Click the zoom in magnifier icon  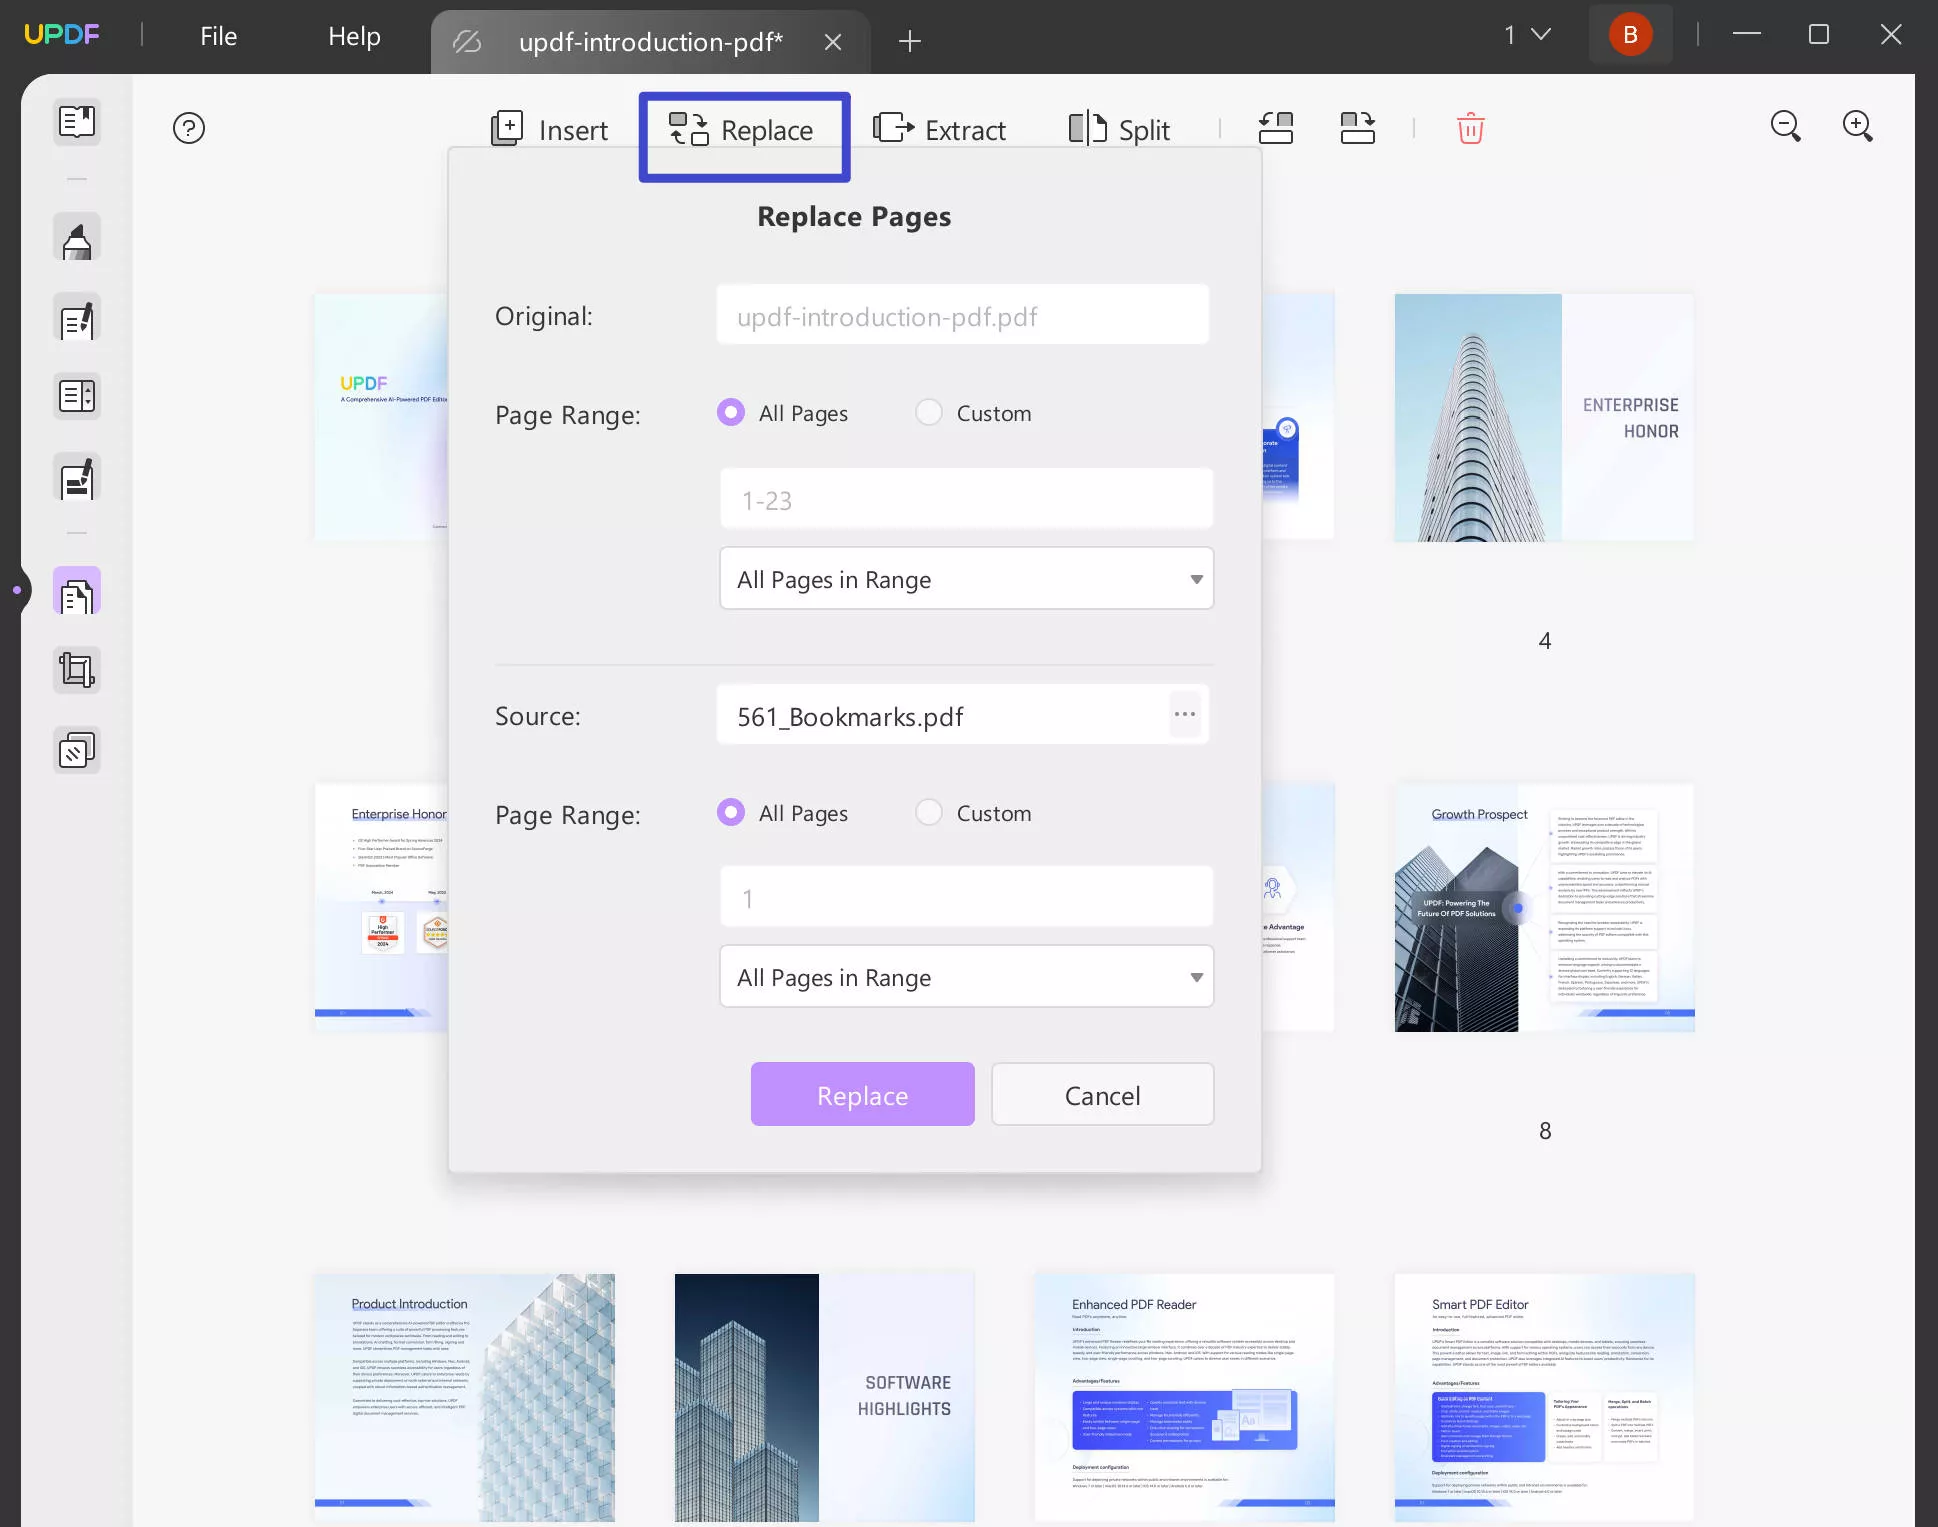1858,127
